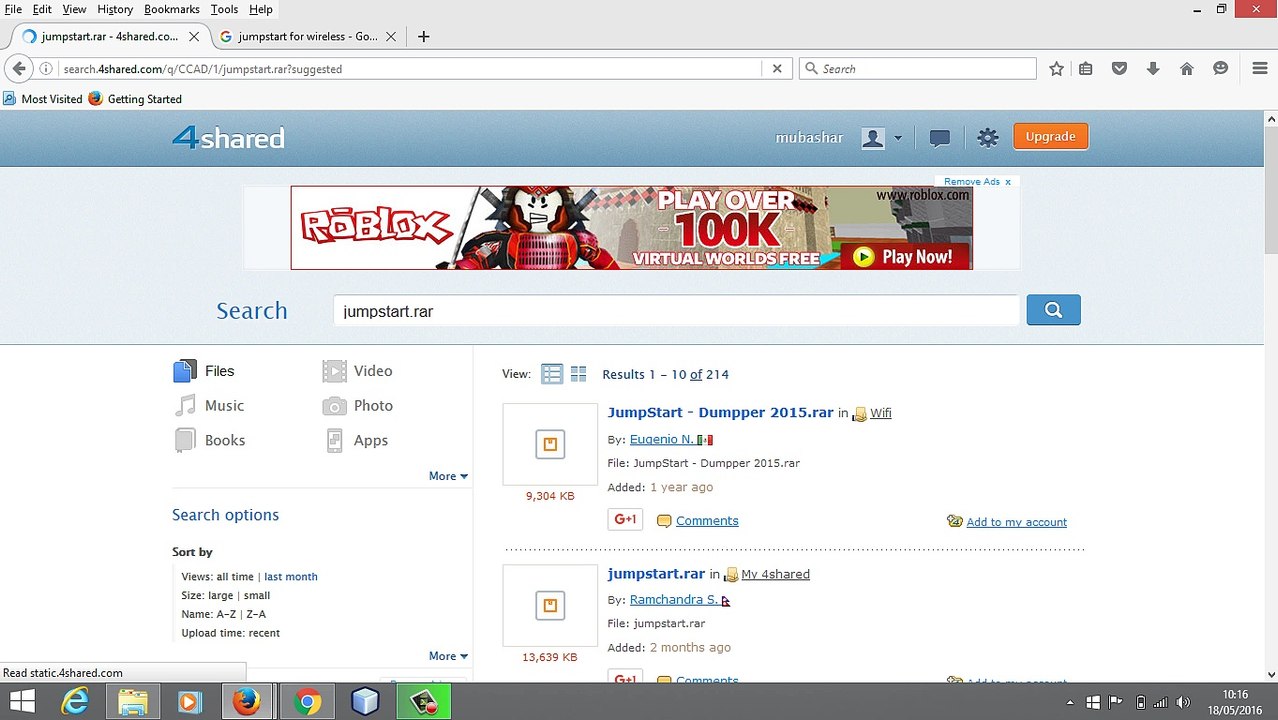Click the volume speaker tray icon

tap(1184, 702)
